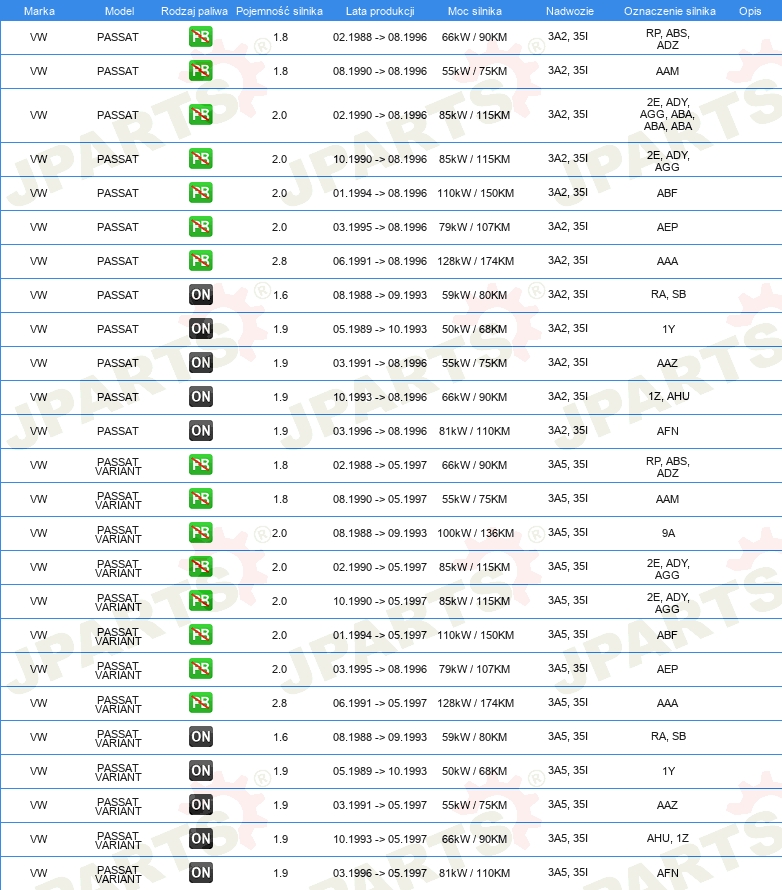Select the '08.1990 -> 05.1997' date cell

point(380,499)
